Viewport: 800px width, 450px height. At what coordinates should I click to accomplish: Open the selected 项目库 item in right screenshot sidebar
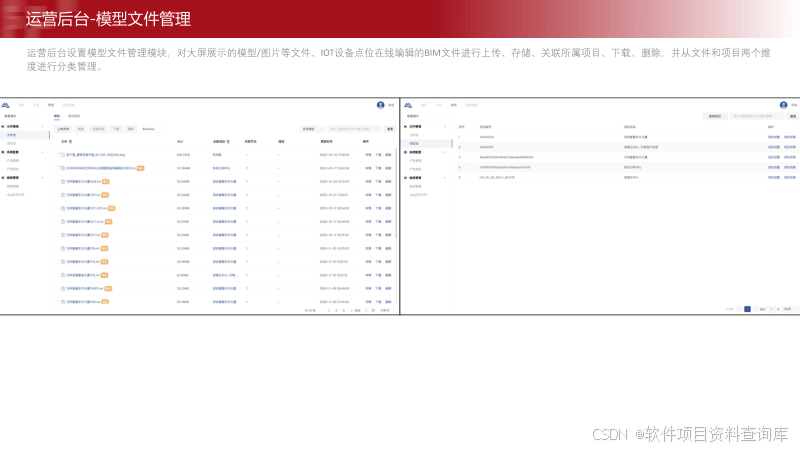pos(427,143)
